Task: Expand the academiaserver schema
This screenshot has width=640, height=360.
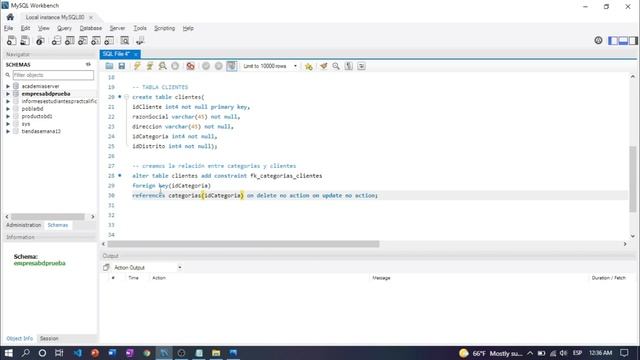Action: (8, 86)
